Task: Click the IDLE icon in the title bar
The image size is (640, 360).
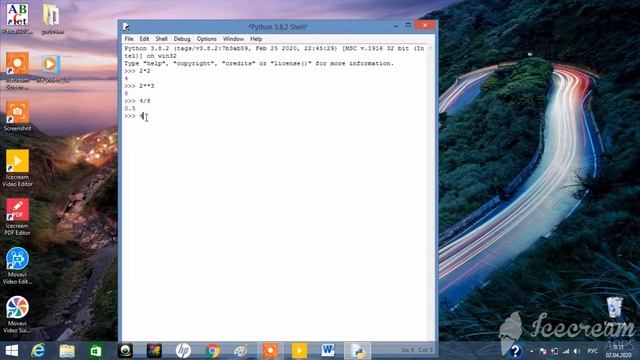Action: (126, 27)
